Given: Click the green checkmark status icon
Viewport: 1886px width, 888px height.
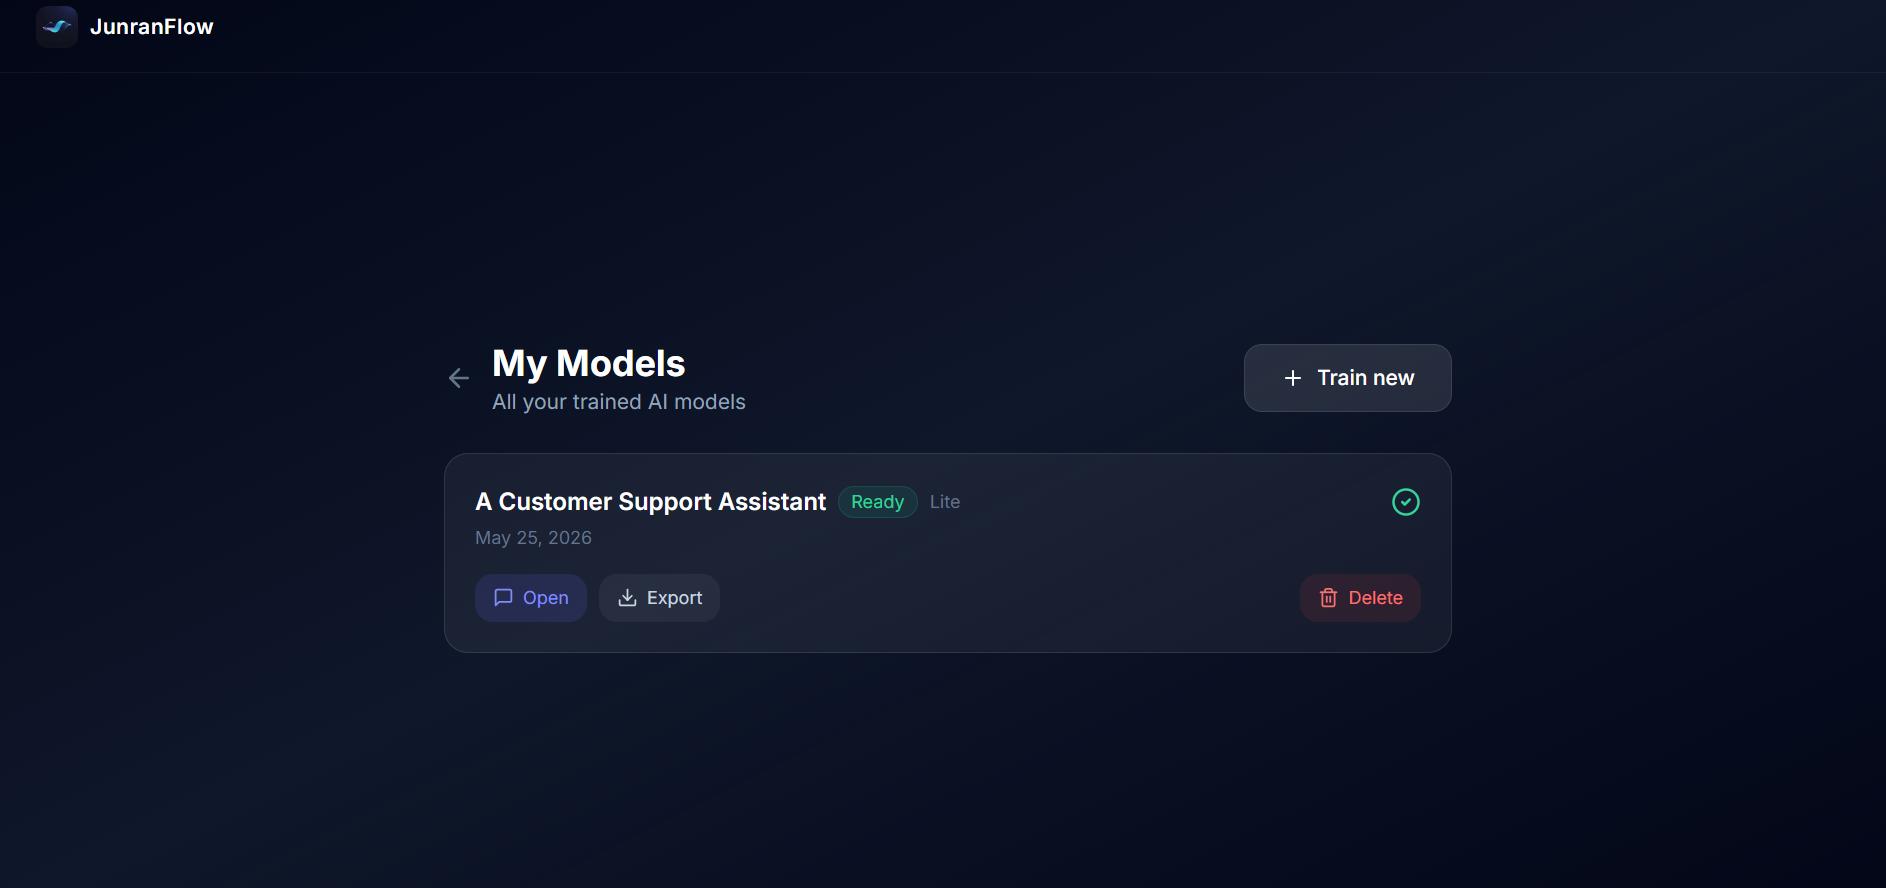Looking at the screenshot, I should pos(1406,502).
